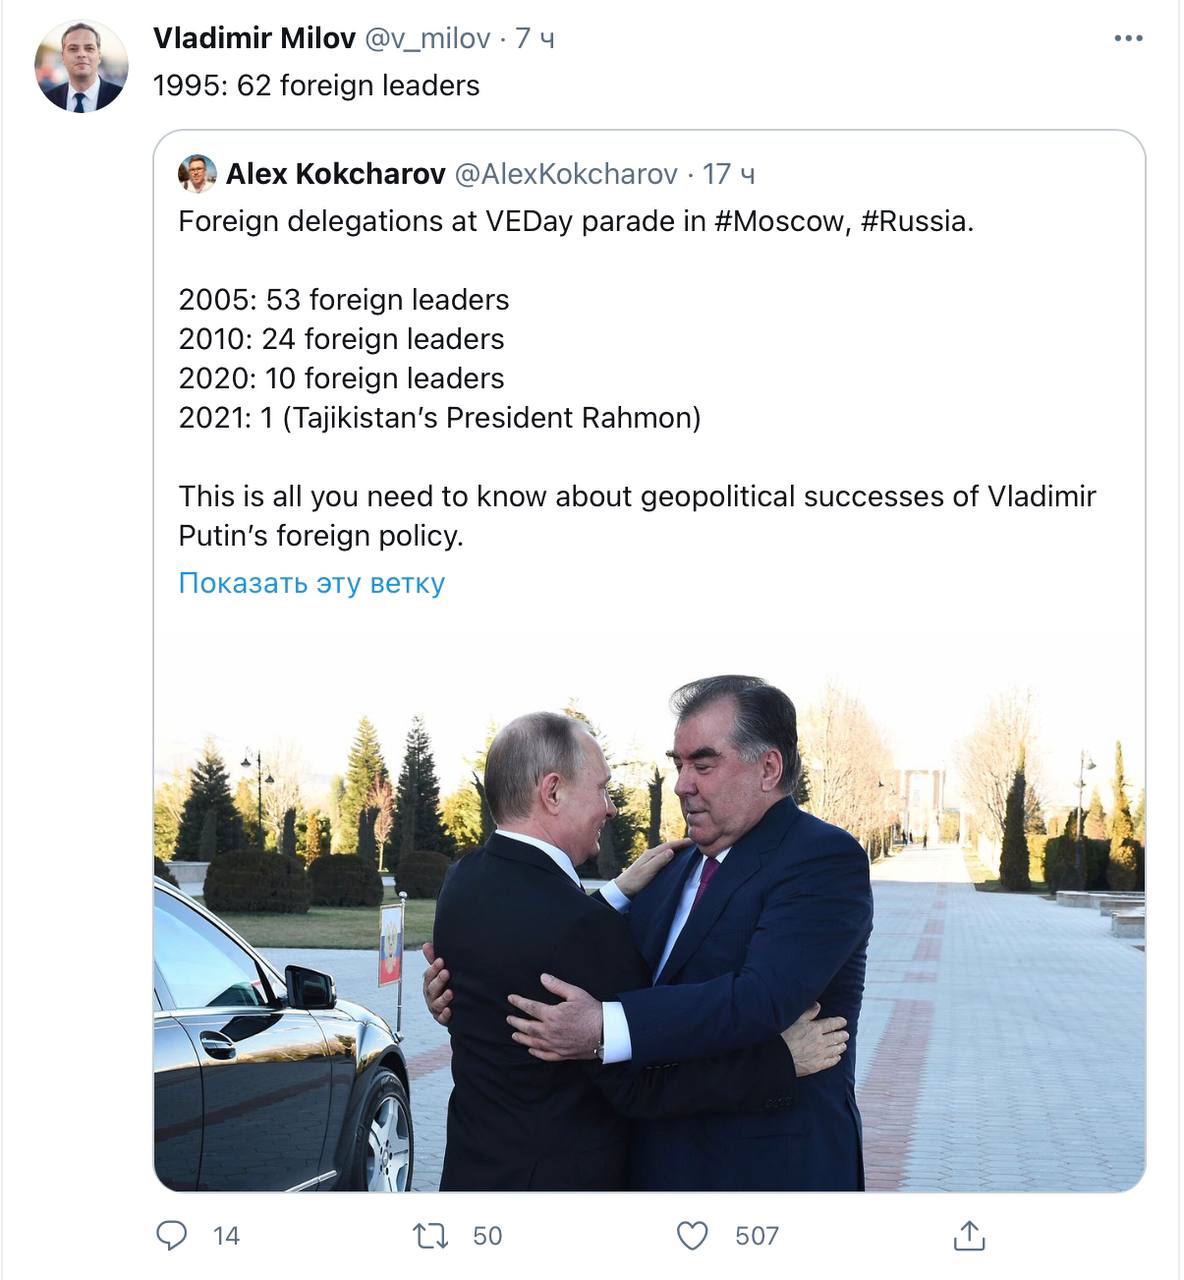Image resolution: width=1184 pixels, height=1280 pixels.
Task: Click the share upload icon
Action: click(968, 1236)
